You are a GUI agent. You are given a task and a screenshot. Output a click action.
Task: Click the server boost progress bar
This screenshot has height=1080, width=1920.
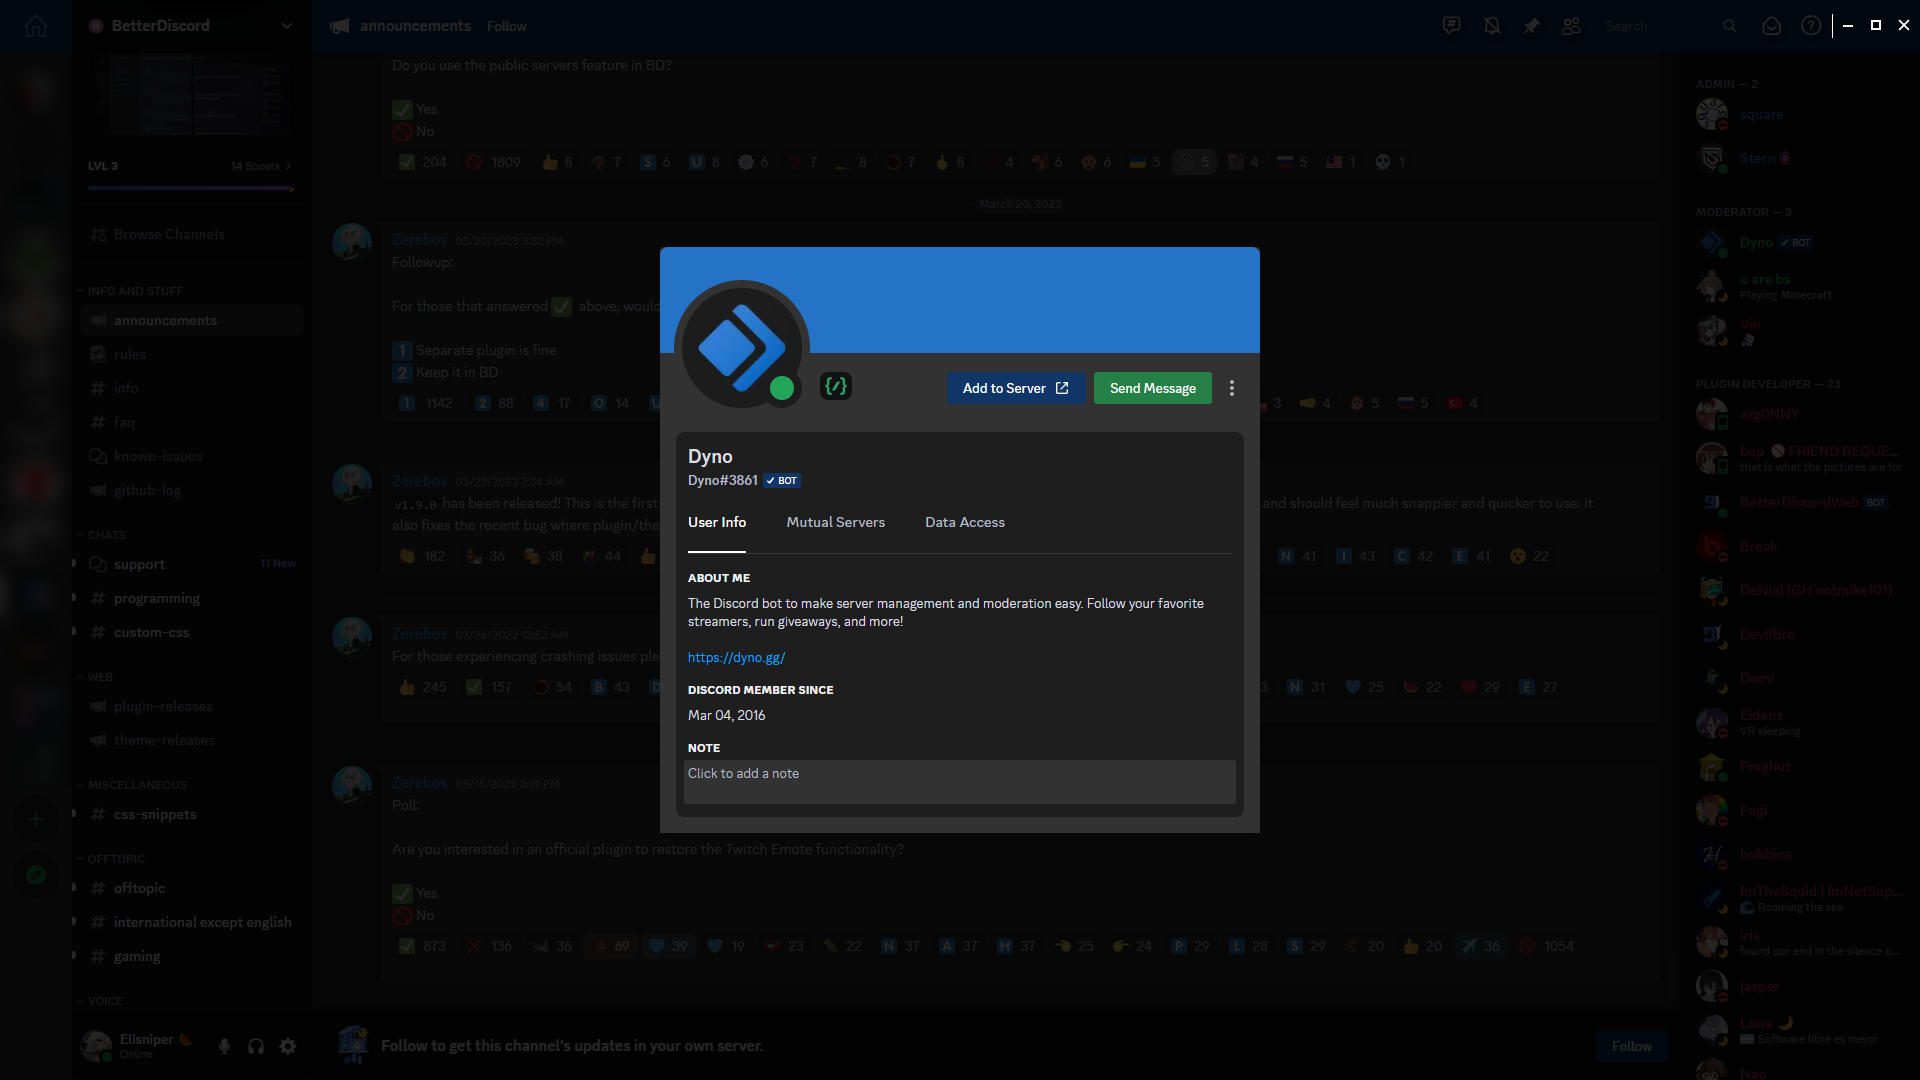click(190, 188)
